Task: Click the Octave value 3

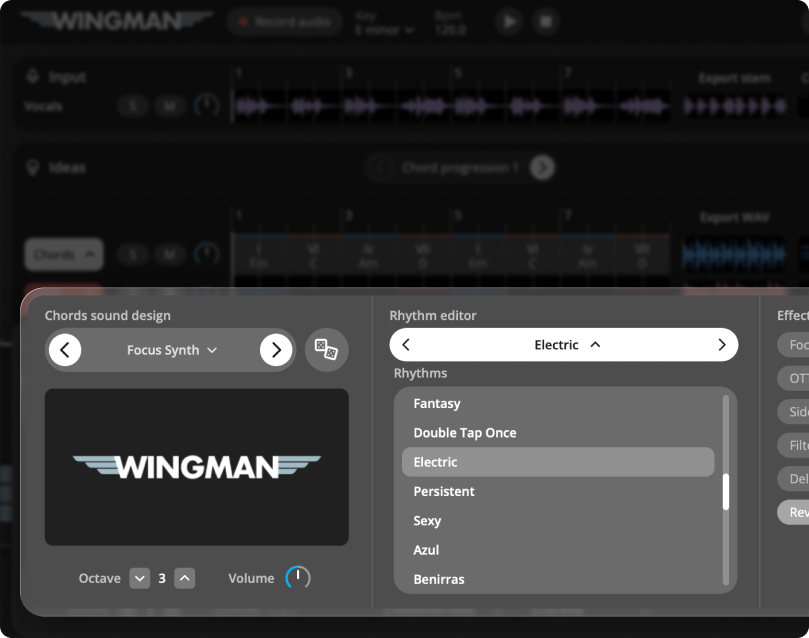Action: point(162,578)
